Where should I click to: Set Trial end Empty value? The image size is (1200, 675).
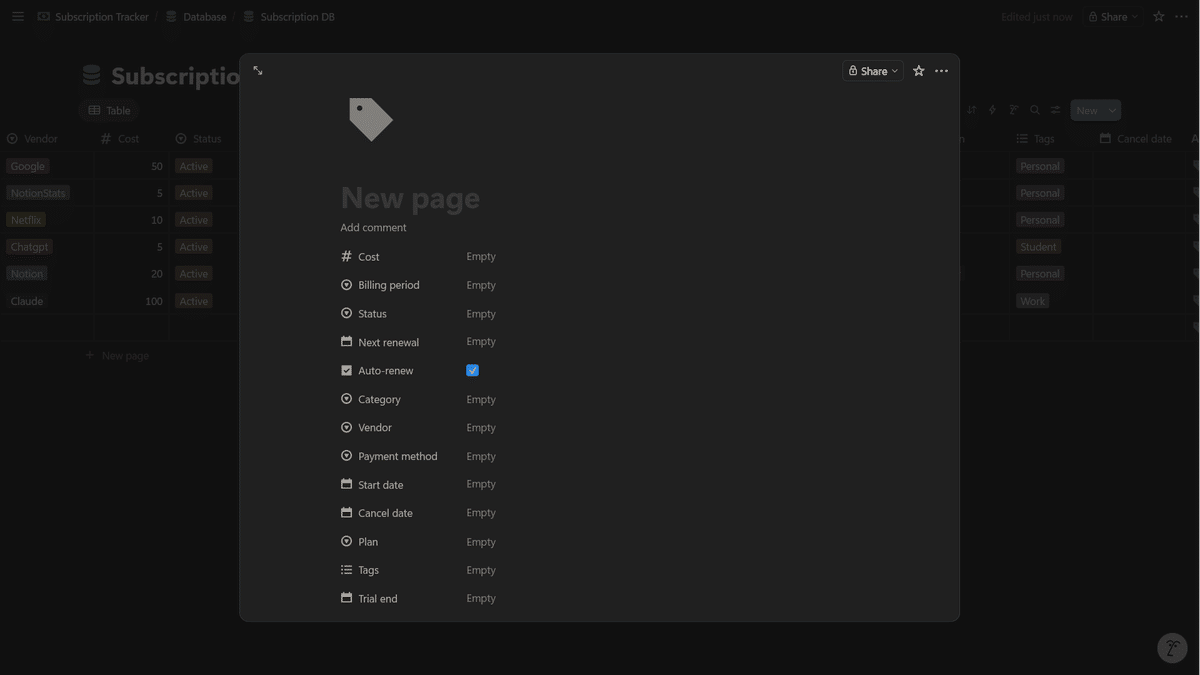click(x=481, y=598)
